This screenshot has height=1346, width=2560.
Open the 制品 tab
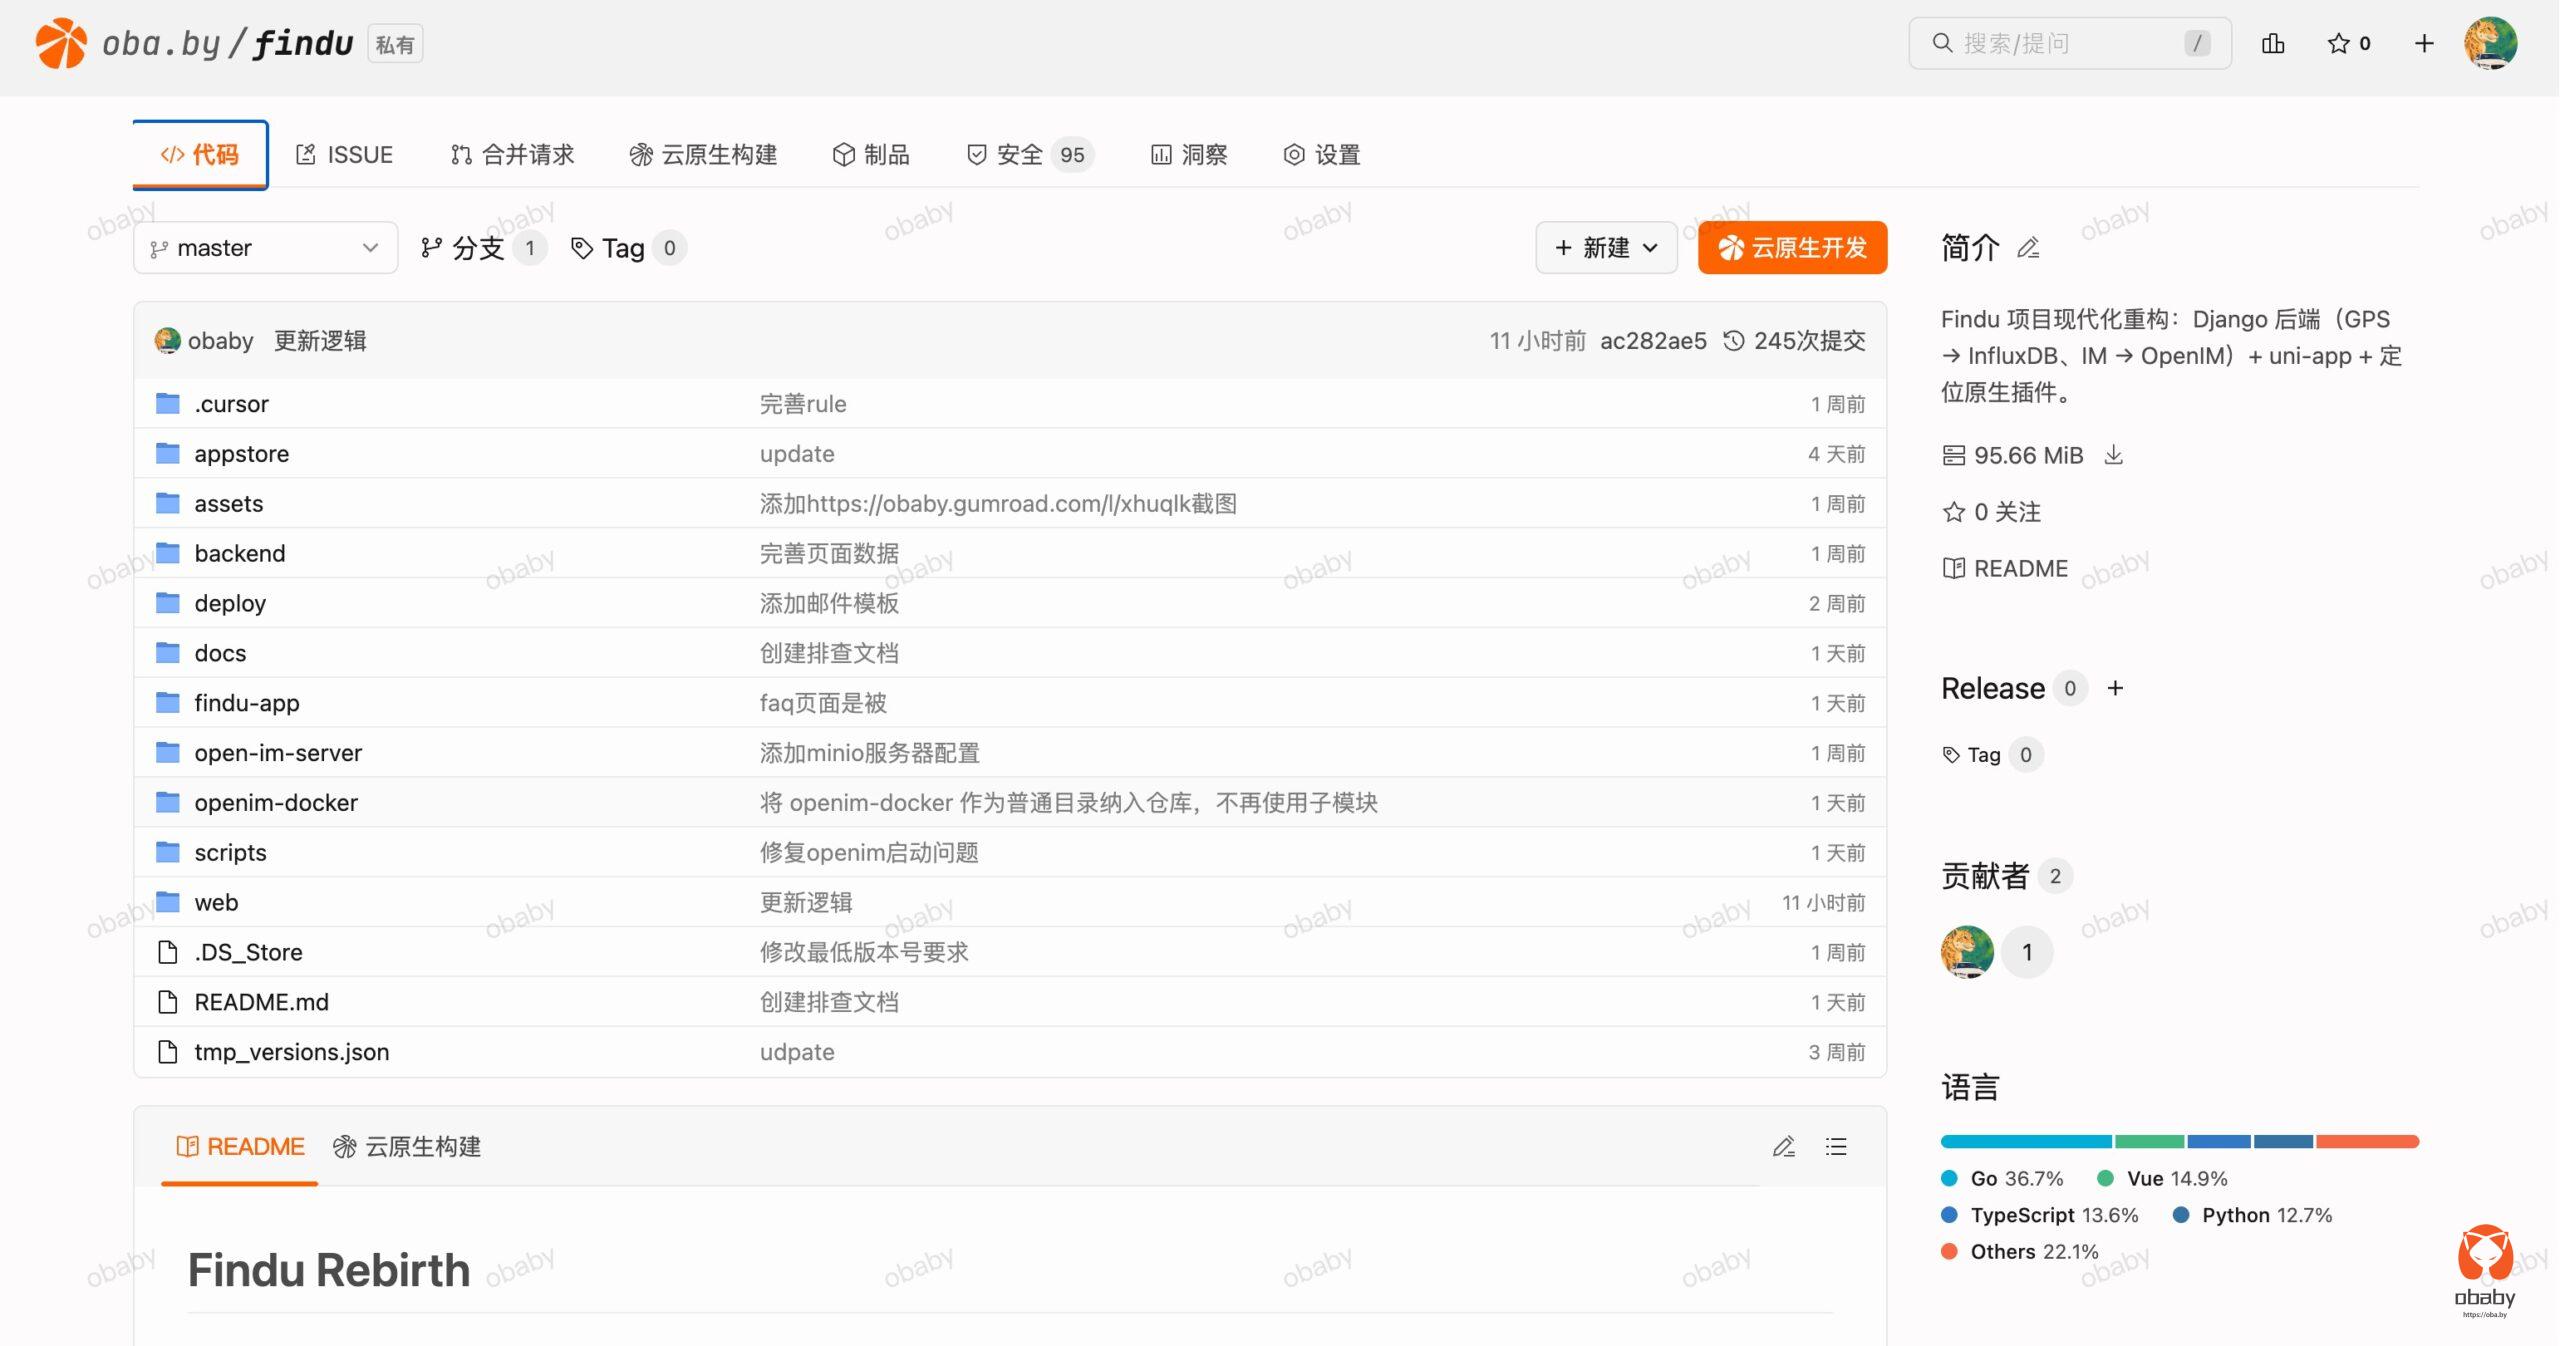[871, 154]
